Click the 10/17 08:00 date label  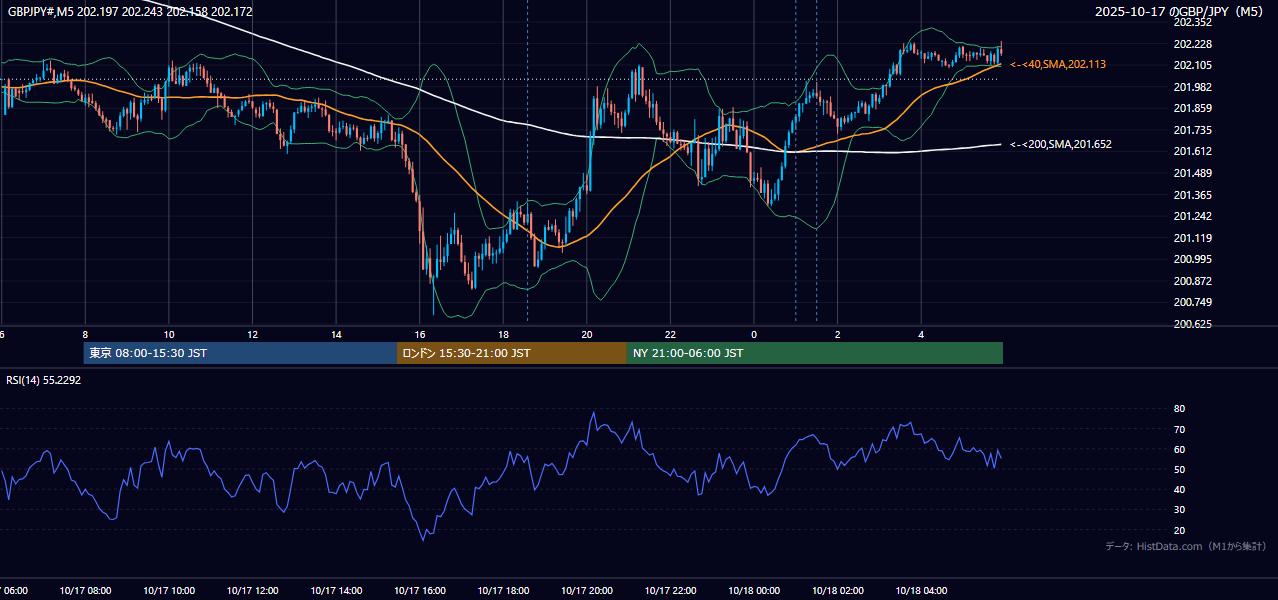[x=85, y=591]
